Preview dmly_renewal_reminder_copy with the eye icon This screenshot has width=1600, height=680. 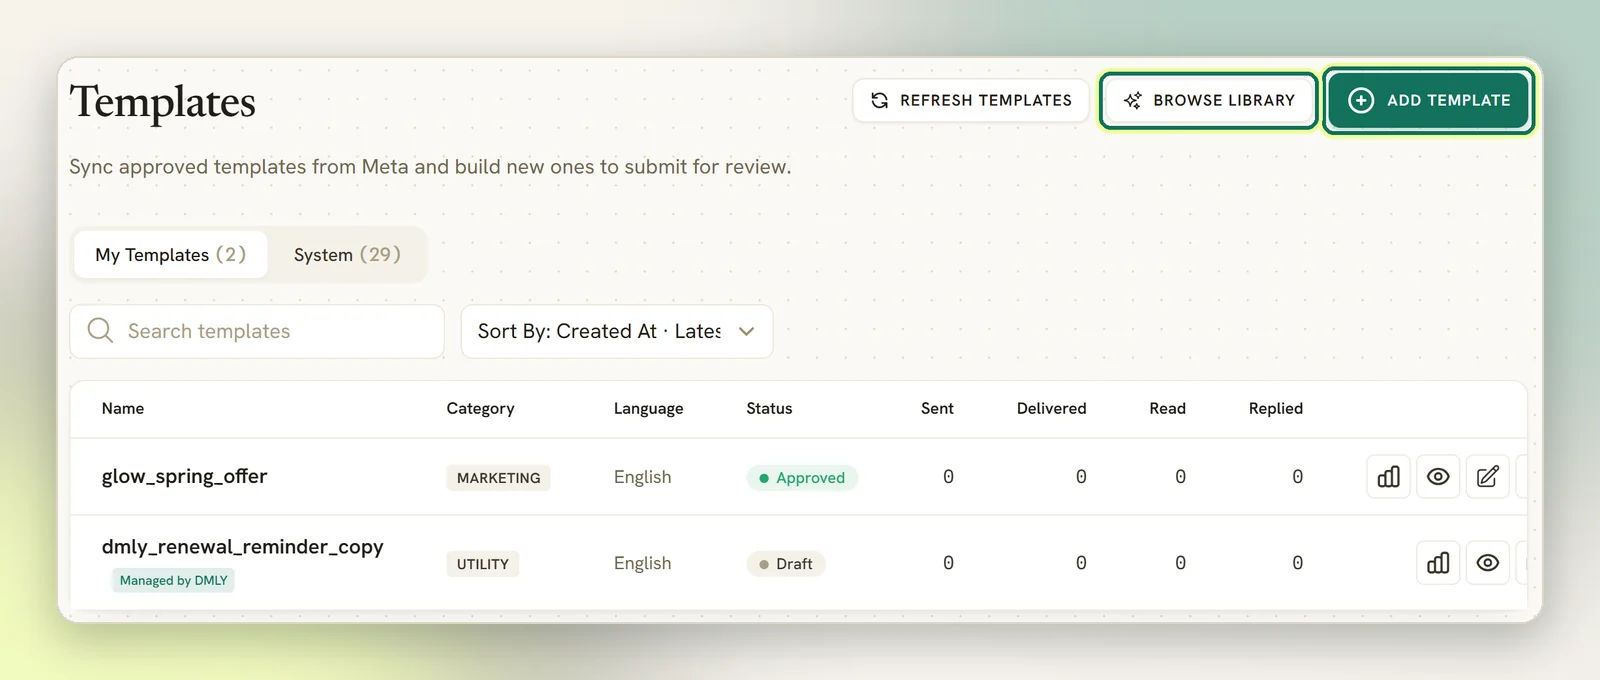[1488, 563]
